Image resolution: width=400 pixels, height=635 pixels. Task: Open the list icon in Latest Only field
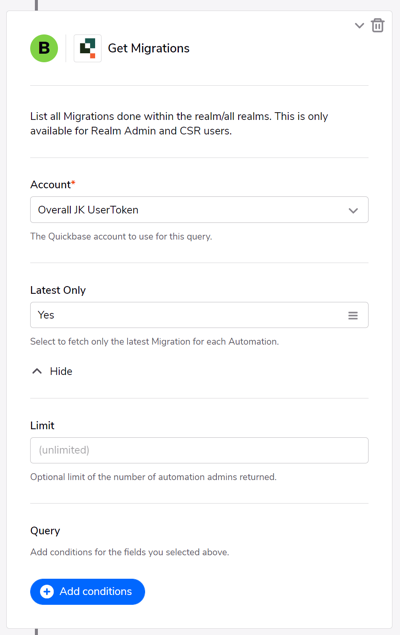(353, 315)
